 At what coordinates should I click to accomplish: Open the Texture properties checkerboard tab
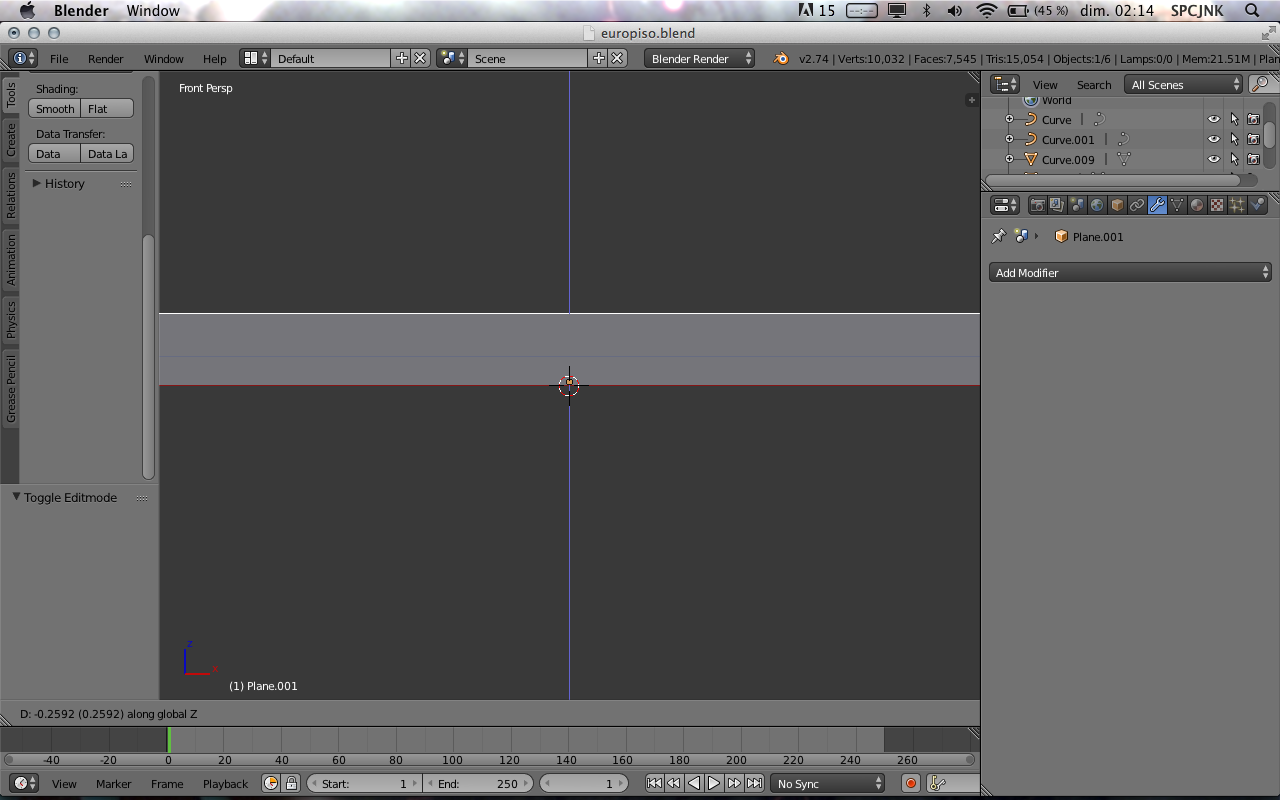pos(1217,205)
